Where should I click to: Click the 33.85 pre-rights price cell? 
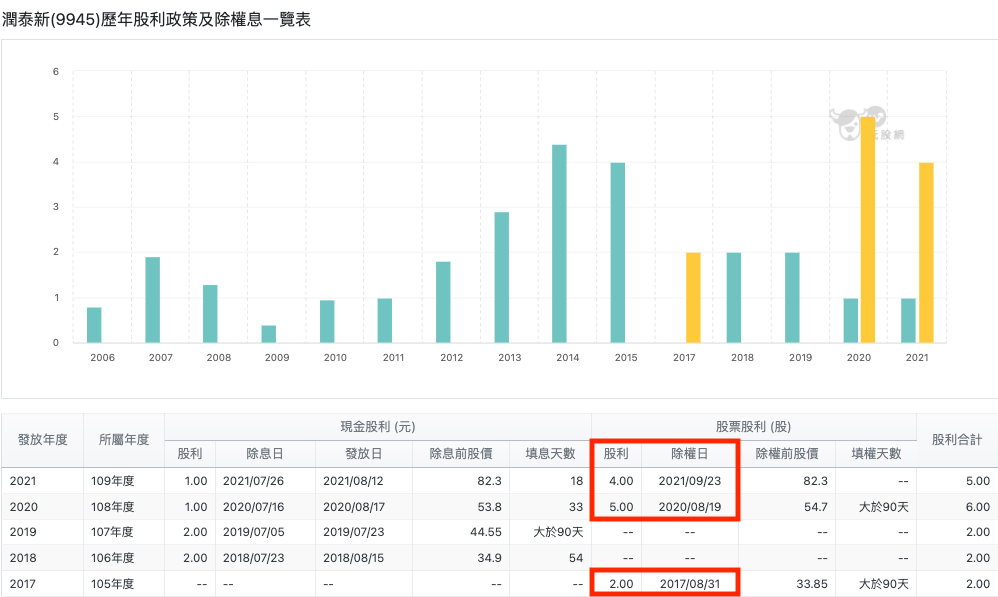pyautogui.click(x=787, y=584)
